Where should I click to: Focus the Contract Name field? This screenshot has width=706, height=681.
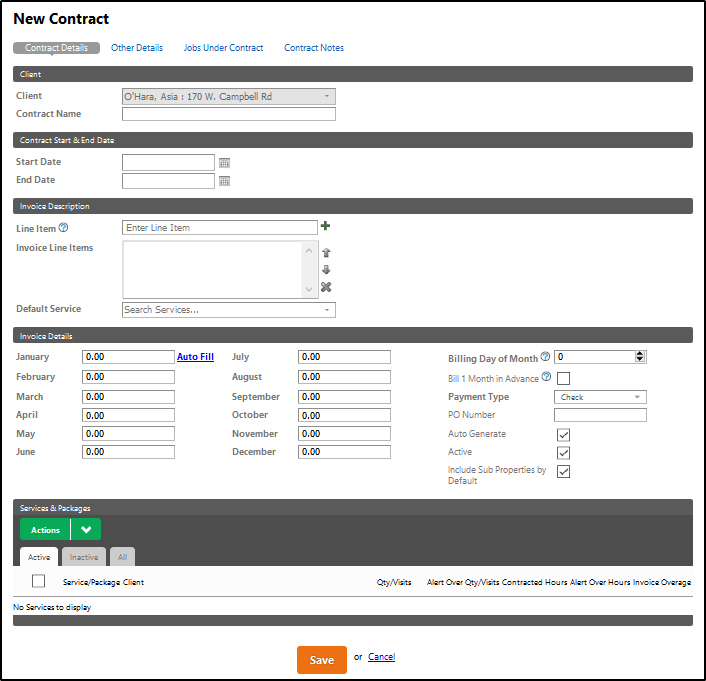[229, 114]
